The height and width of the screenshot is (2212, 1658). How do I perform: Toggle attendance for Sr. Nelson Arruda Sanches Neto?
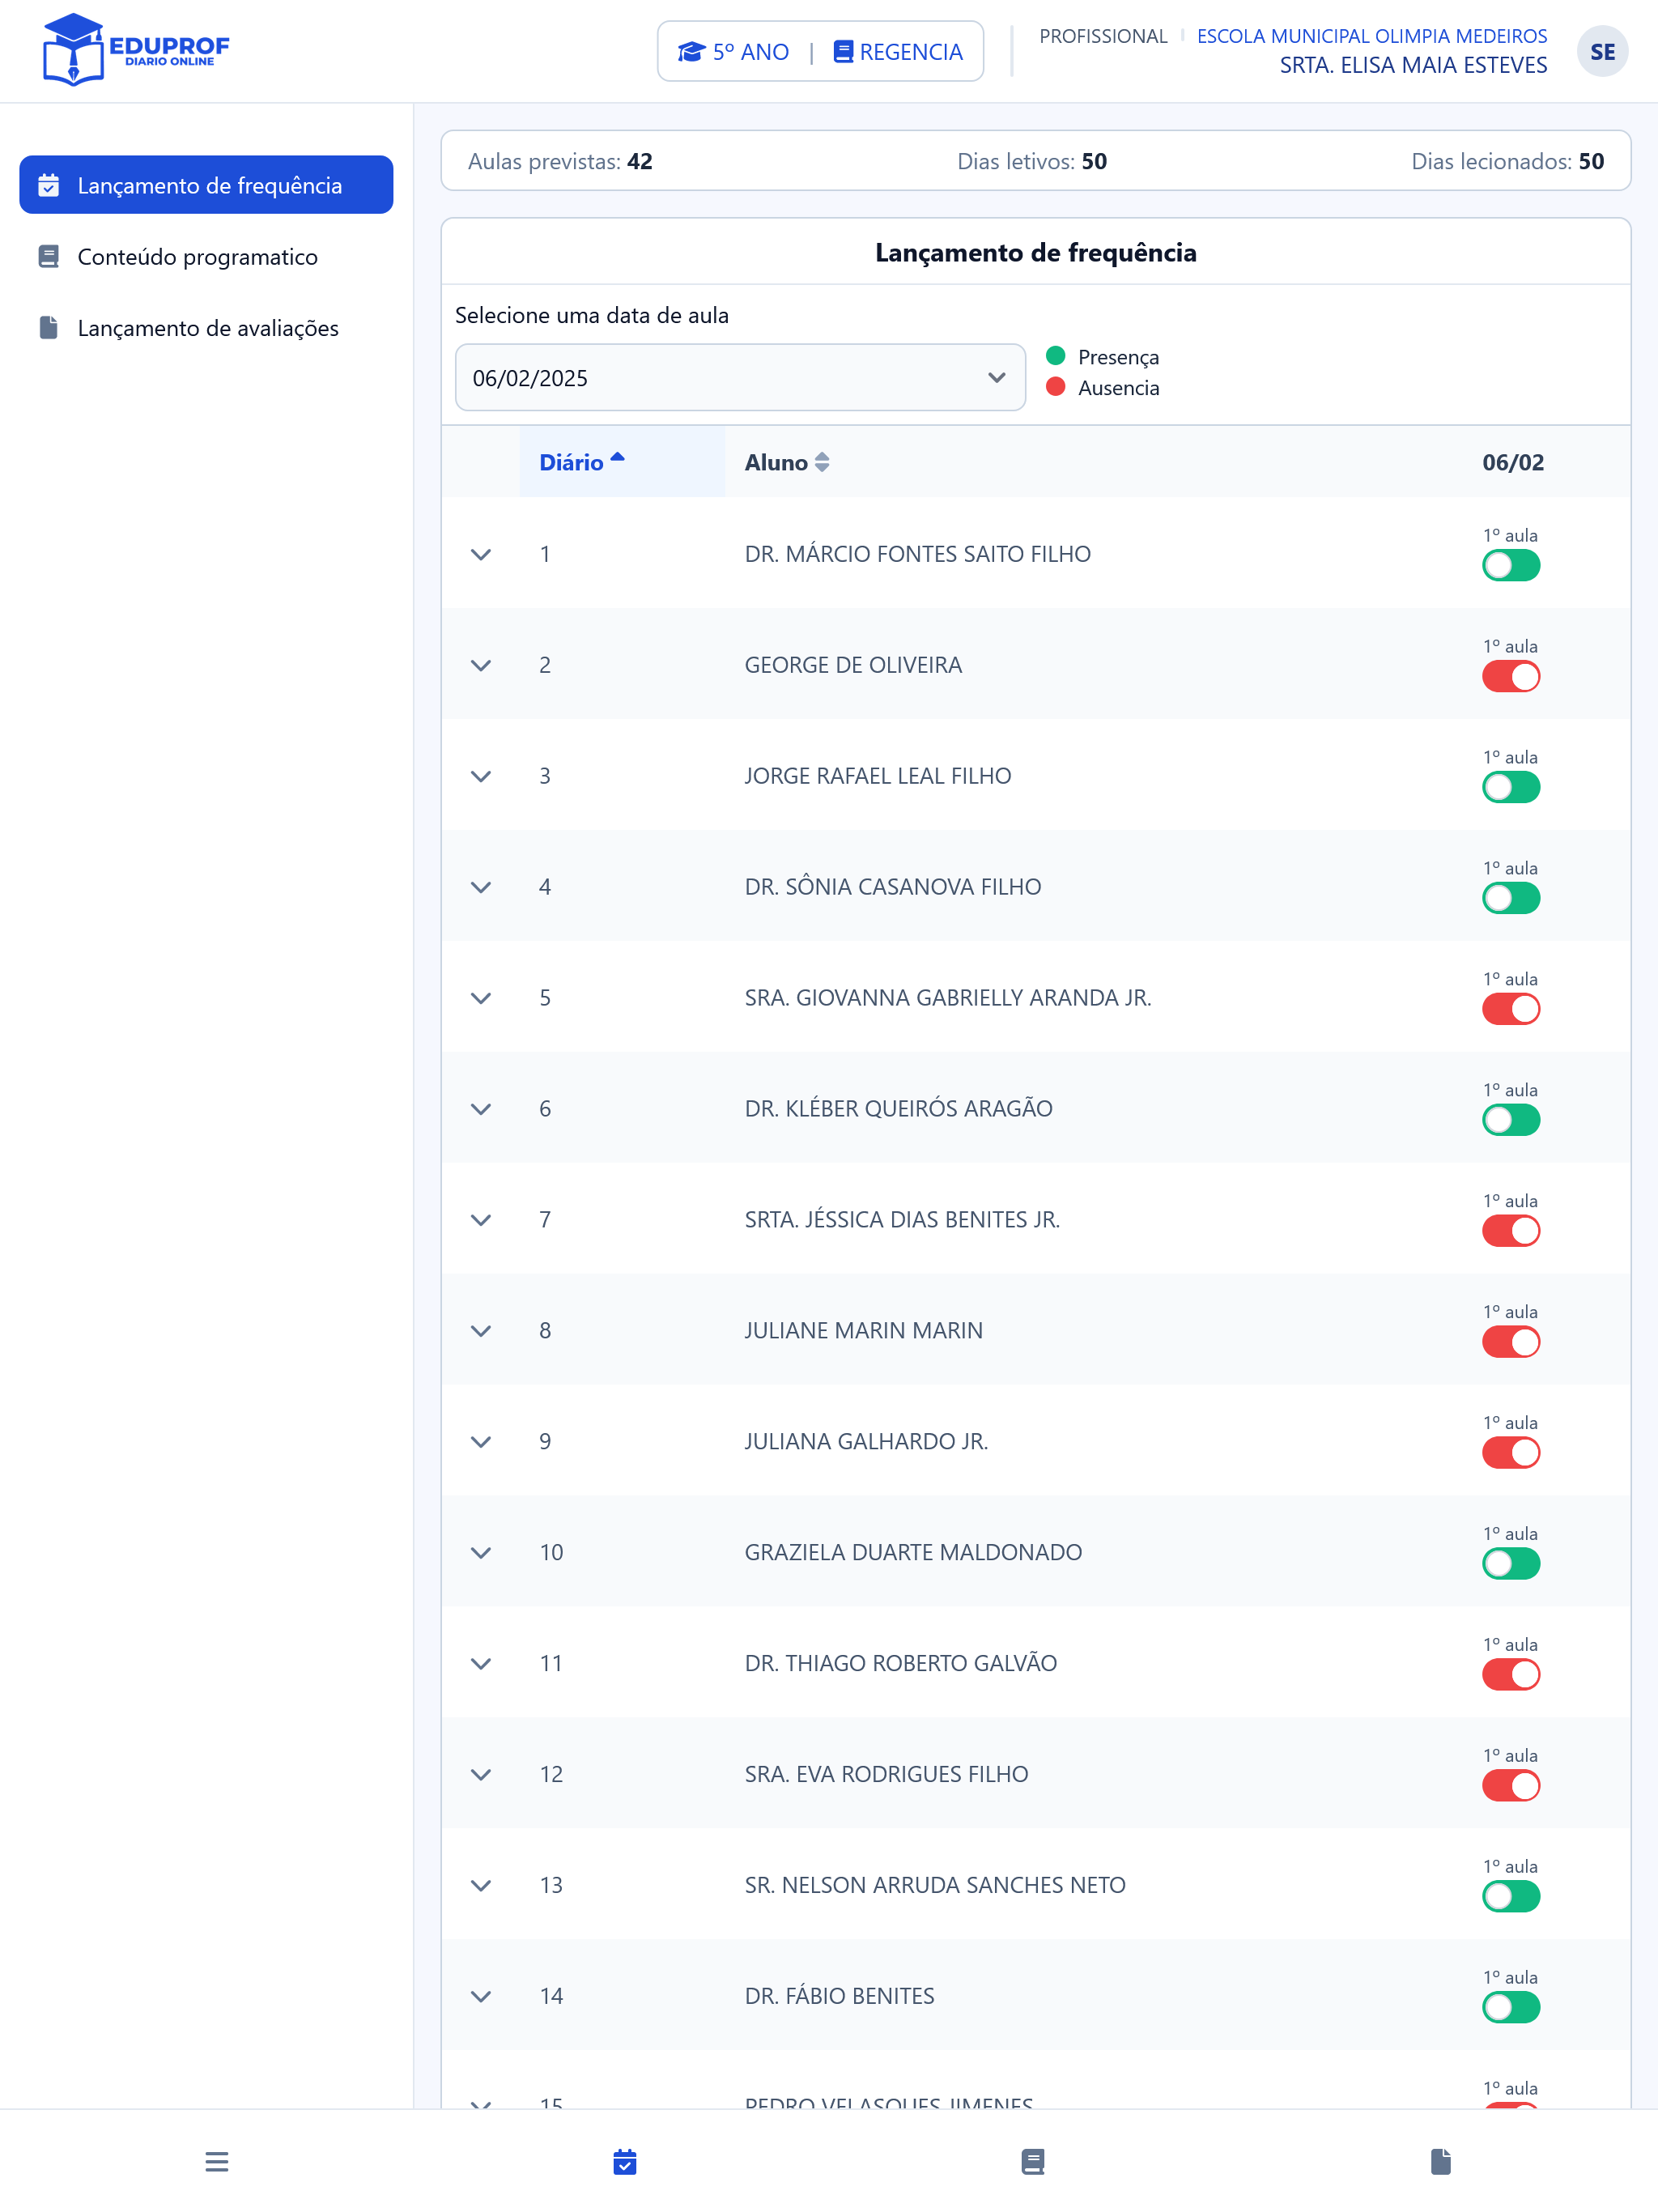click(x=1510, y=1897)
